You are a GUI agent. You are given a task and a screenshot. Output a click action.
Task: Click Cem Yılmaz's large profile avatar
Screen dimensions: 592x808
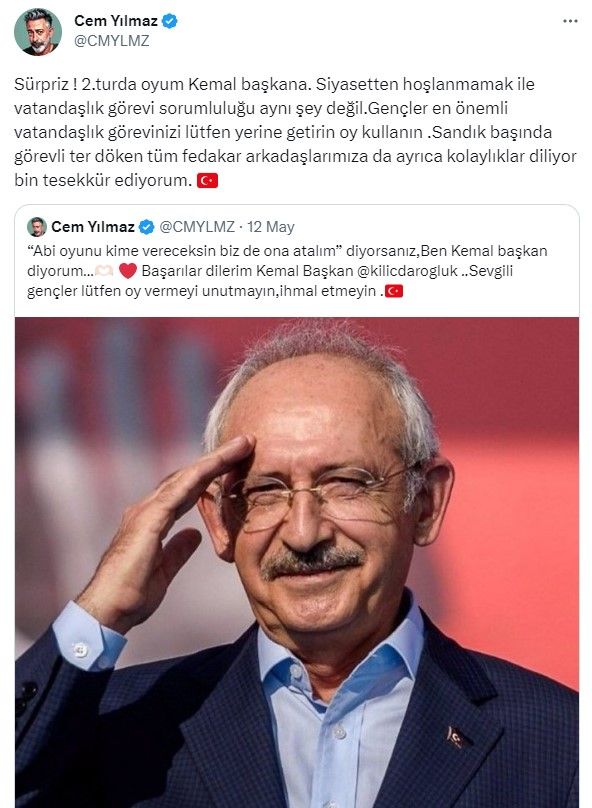click(38, 31)
